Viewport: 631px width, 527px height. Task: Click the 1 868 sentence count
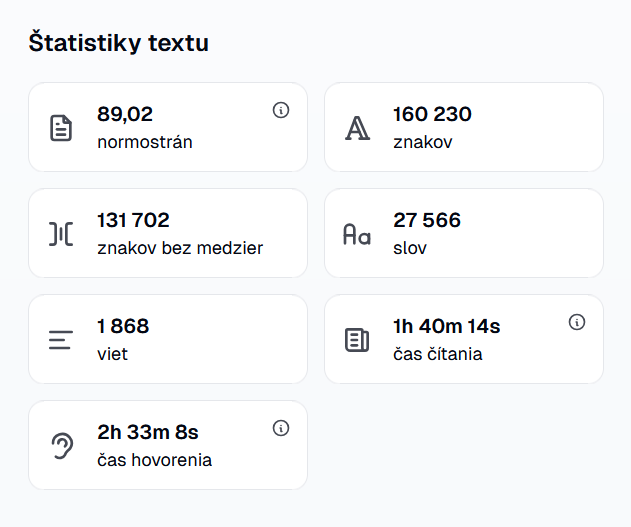[123, 327]
